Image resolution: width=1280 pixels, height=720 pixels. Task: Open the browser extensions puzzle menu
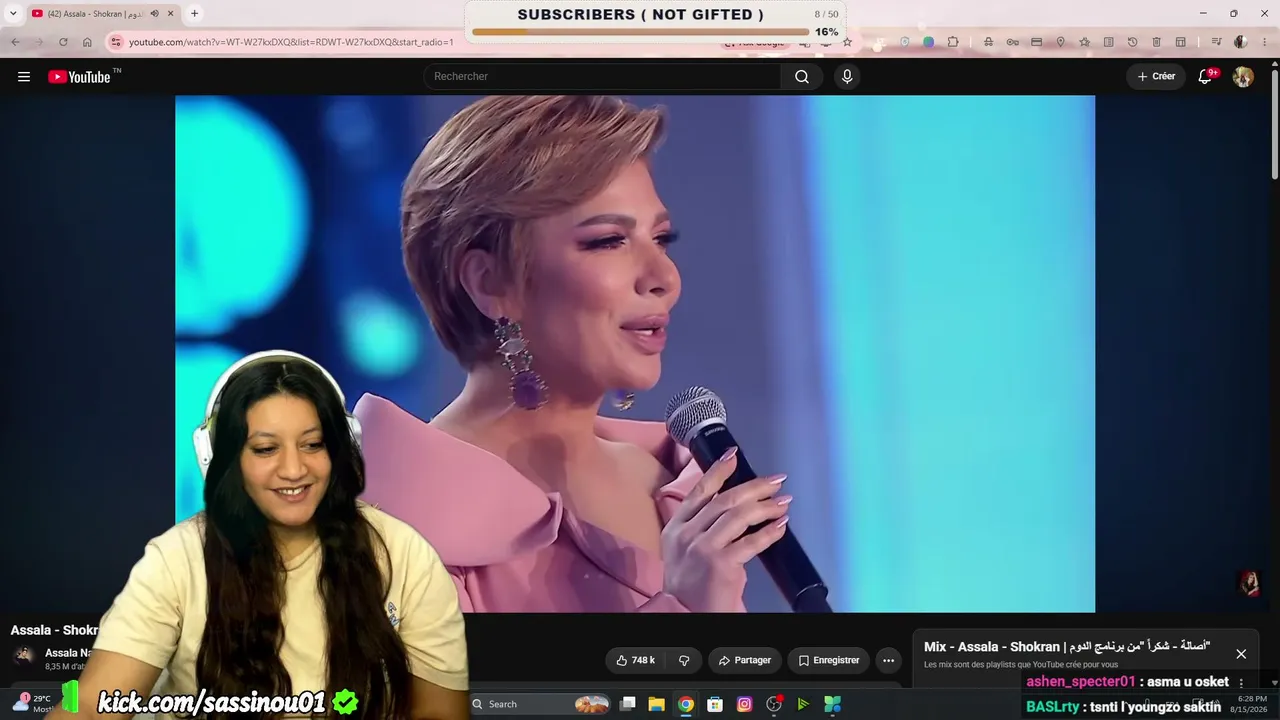953,42
